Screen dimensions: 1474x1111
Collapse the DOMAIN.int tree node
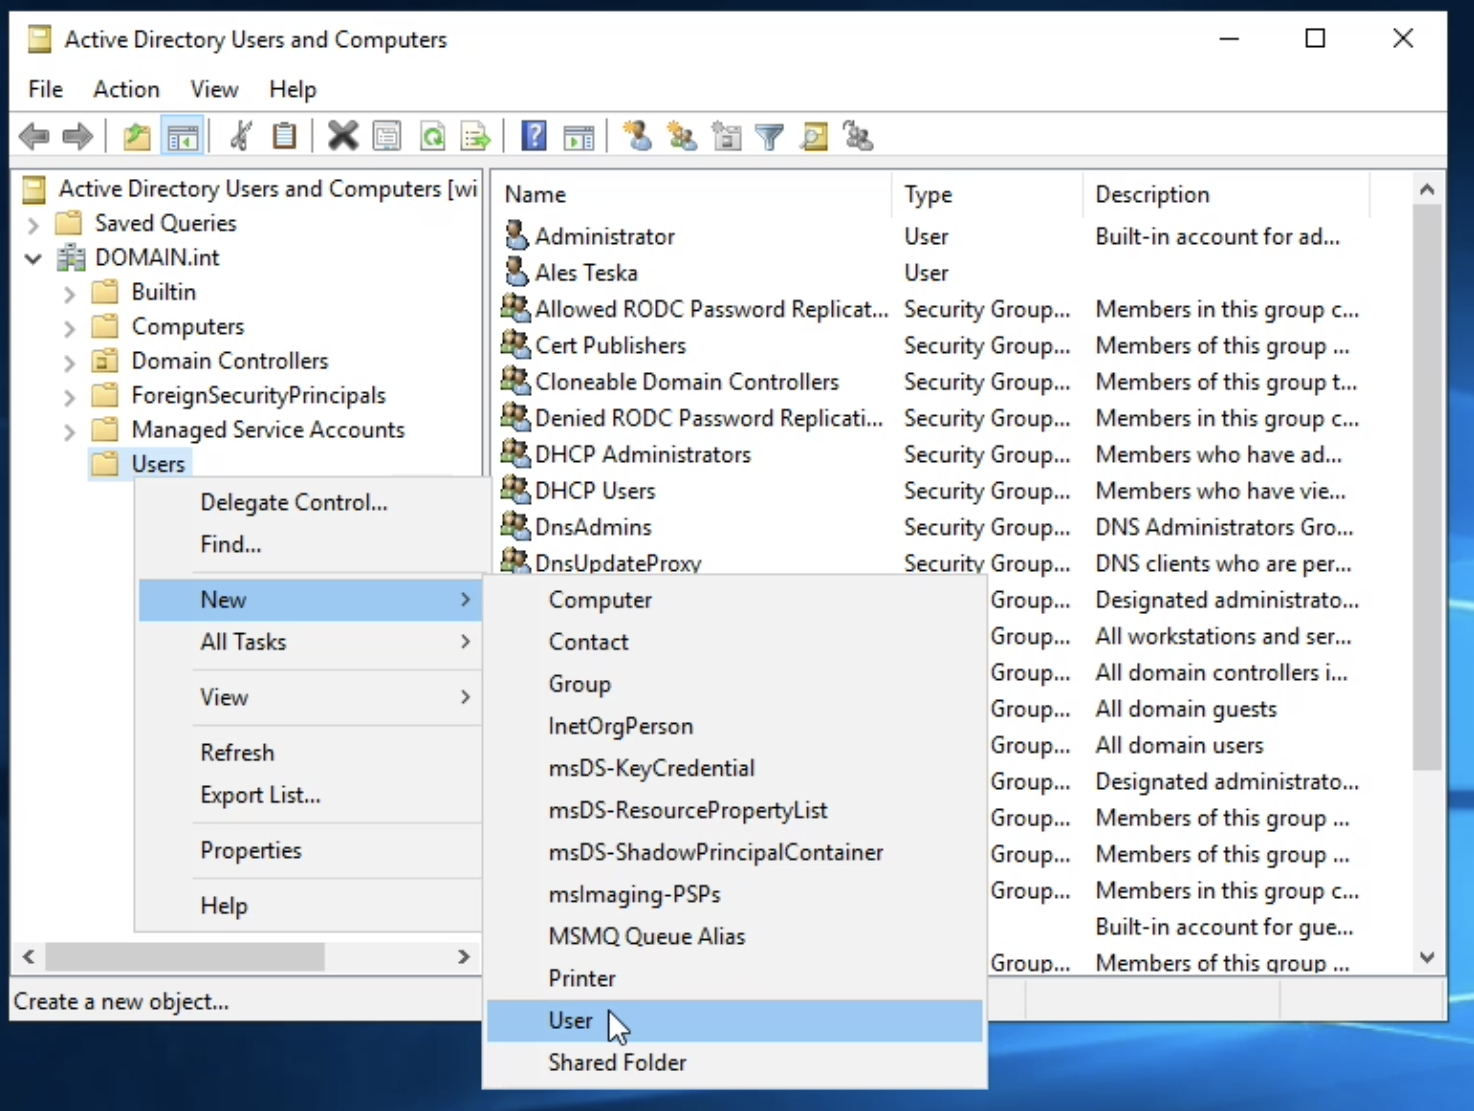(33, 258)
